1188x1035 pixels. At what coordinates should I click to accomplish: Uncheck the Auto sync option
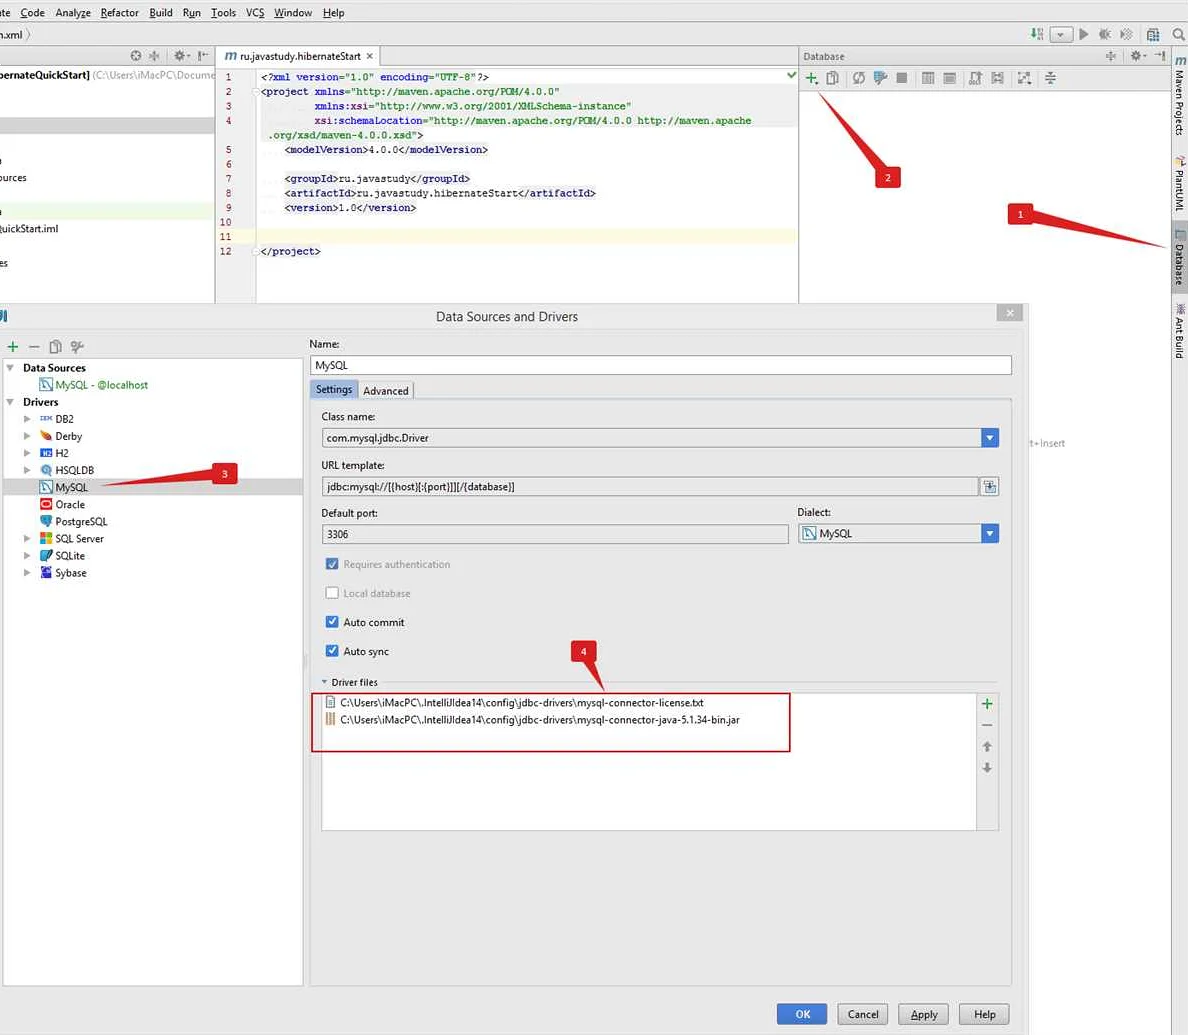point(331,651)
